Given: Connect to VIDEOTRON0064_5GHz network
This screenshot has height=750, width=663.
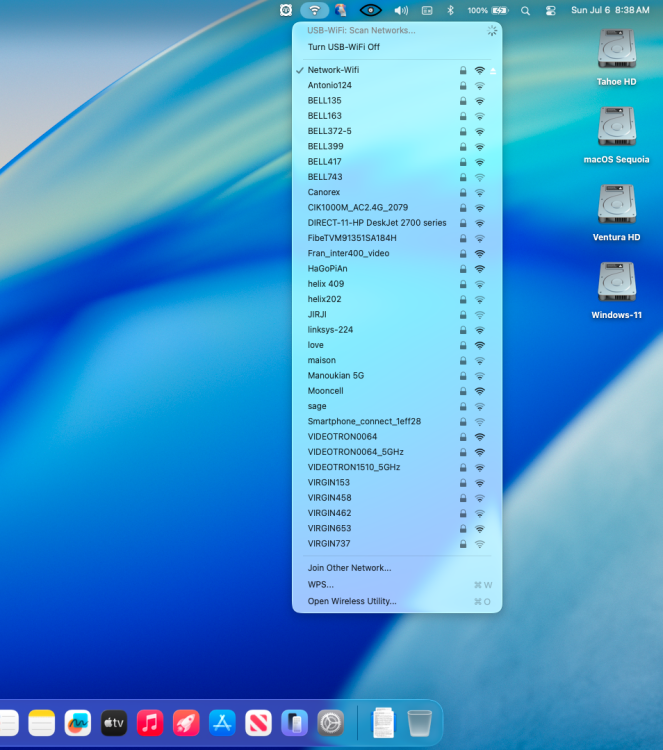Looking at the screenshot, I should pos(397,452).
